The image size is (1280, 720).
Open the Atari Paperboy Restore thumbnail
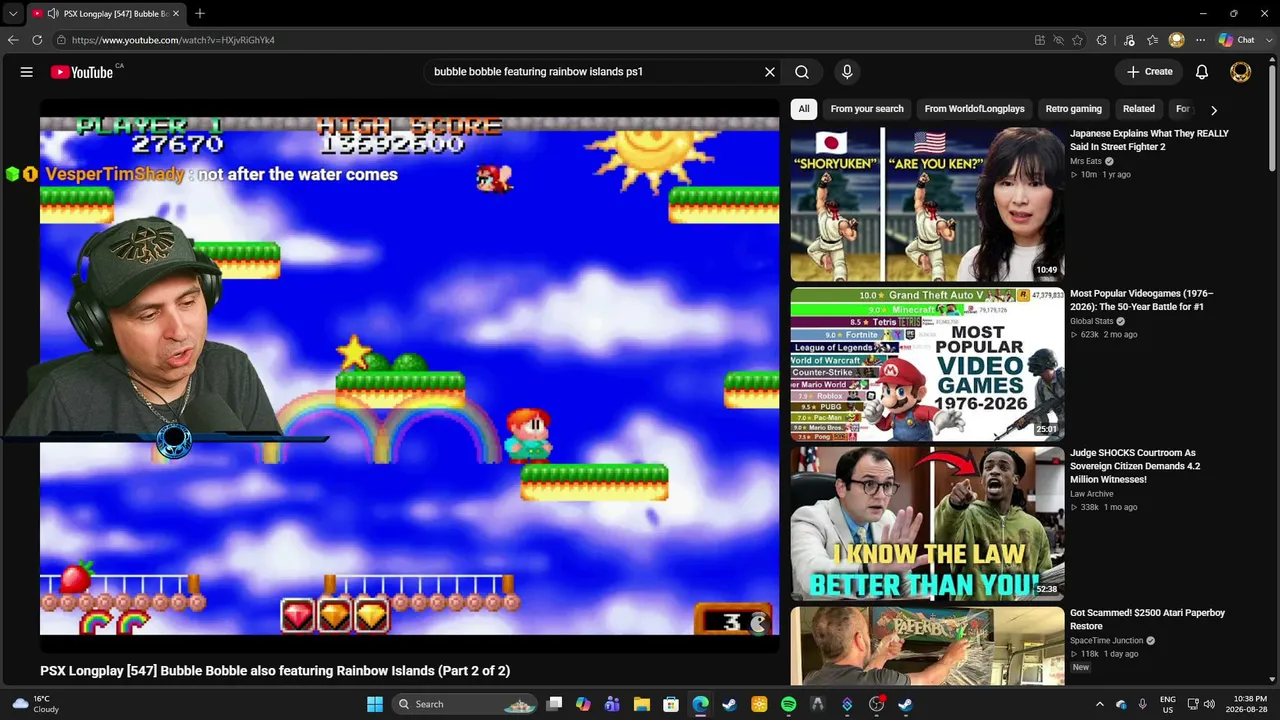(x=927, y=646)
